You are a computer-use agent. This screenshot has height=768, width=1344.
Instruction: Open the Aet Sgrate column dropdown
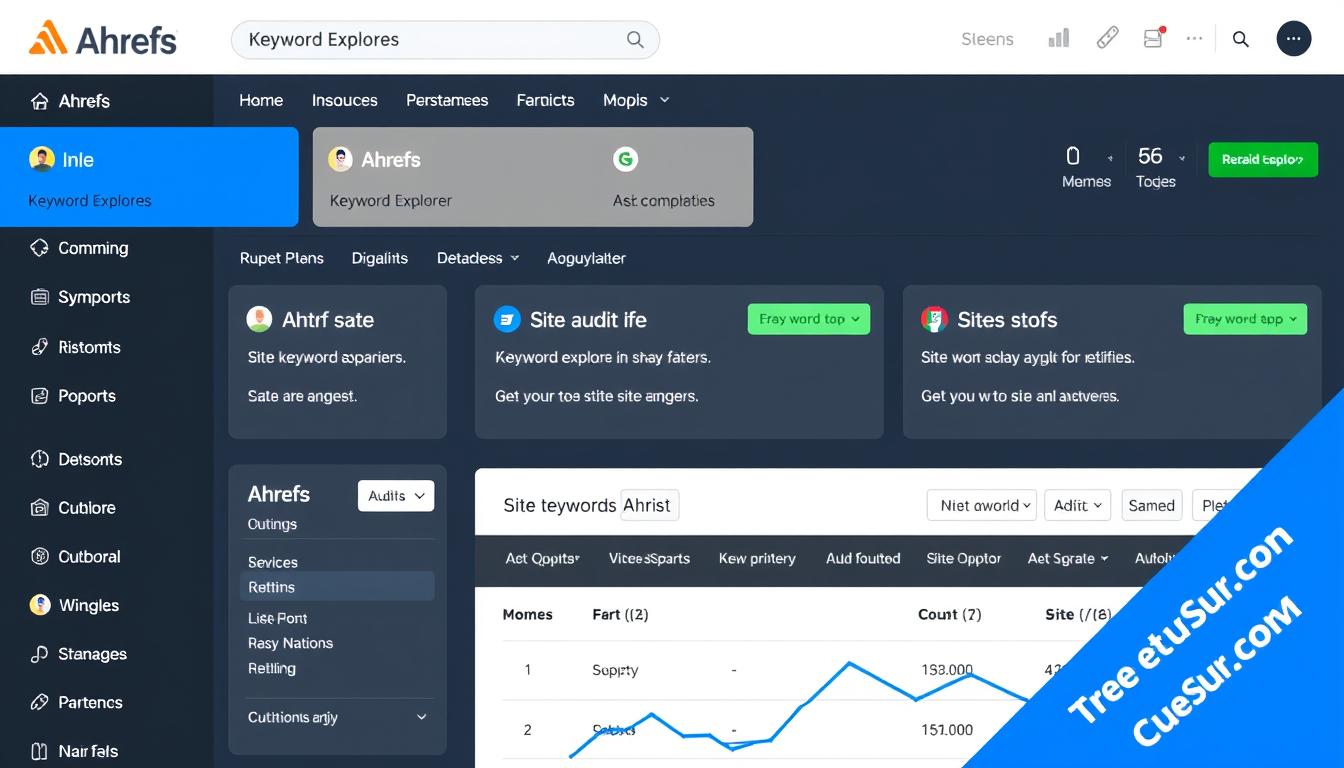click(x=1068, y=559)
